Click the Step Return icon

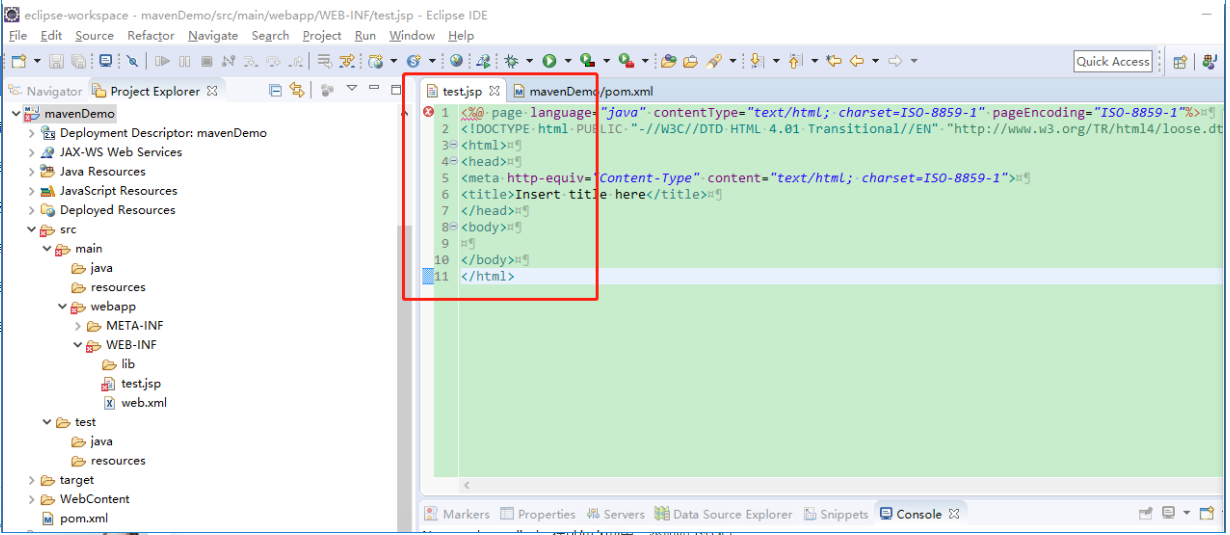296,61
